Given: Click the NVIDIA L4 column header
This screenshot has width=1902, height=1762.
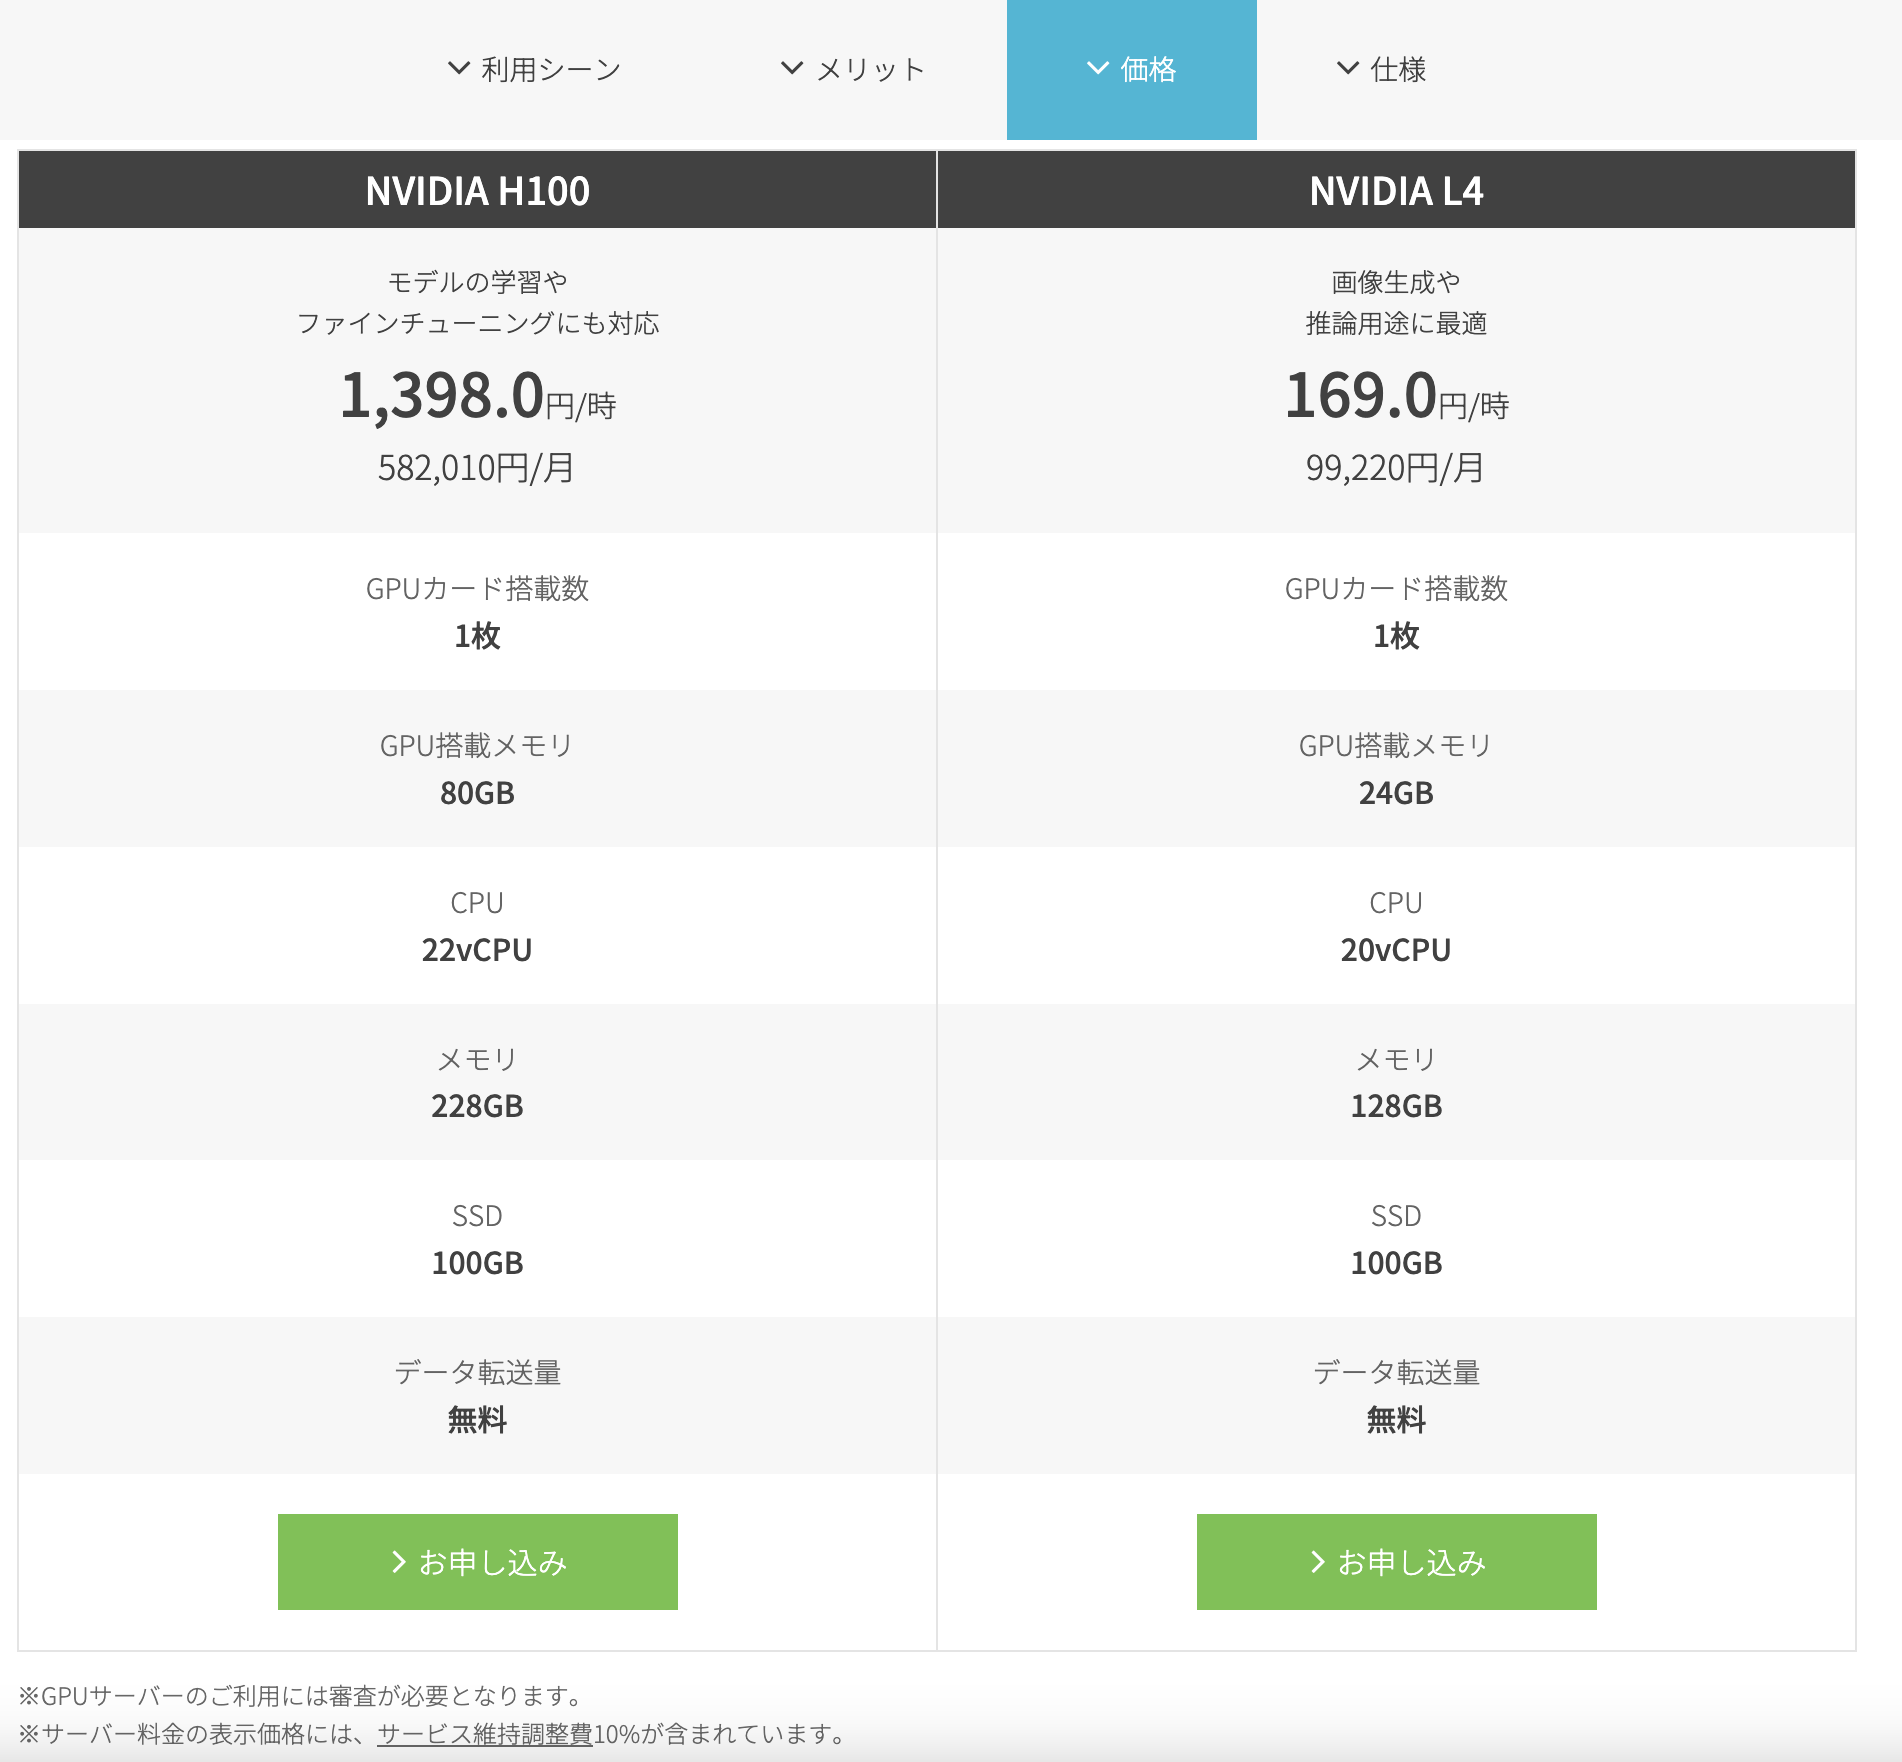Looking at the screenshot, I should [x=1396, y=190].
